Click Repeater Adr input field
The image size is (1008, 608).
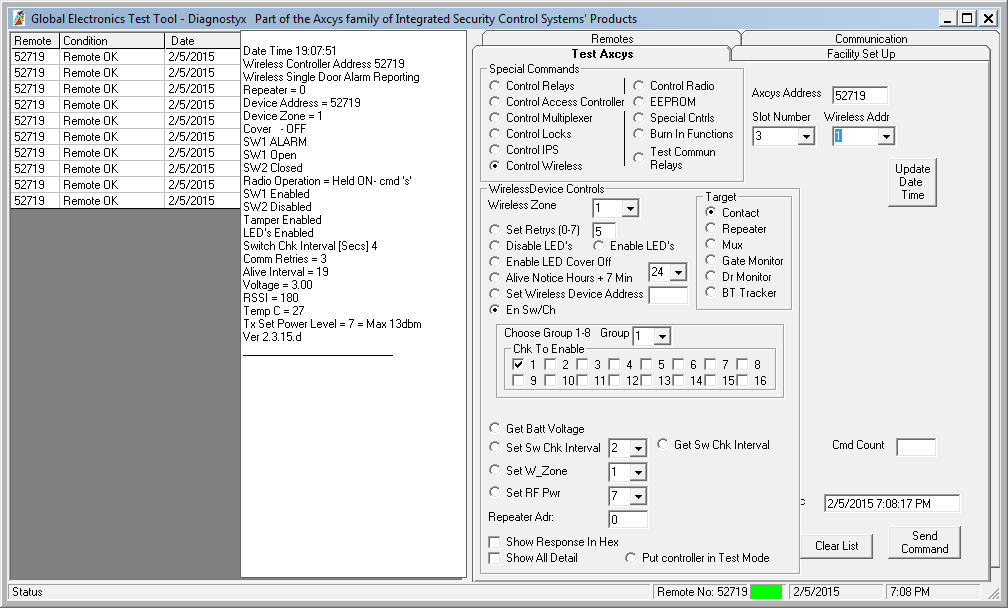click(x=627, y=519)
